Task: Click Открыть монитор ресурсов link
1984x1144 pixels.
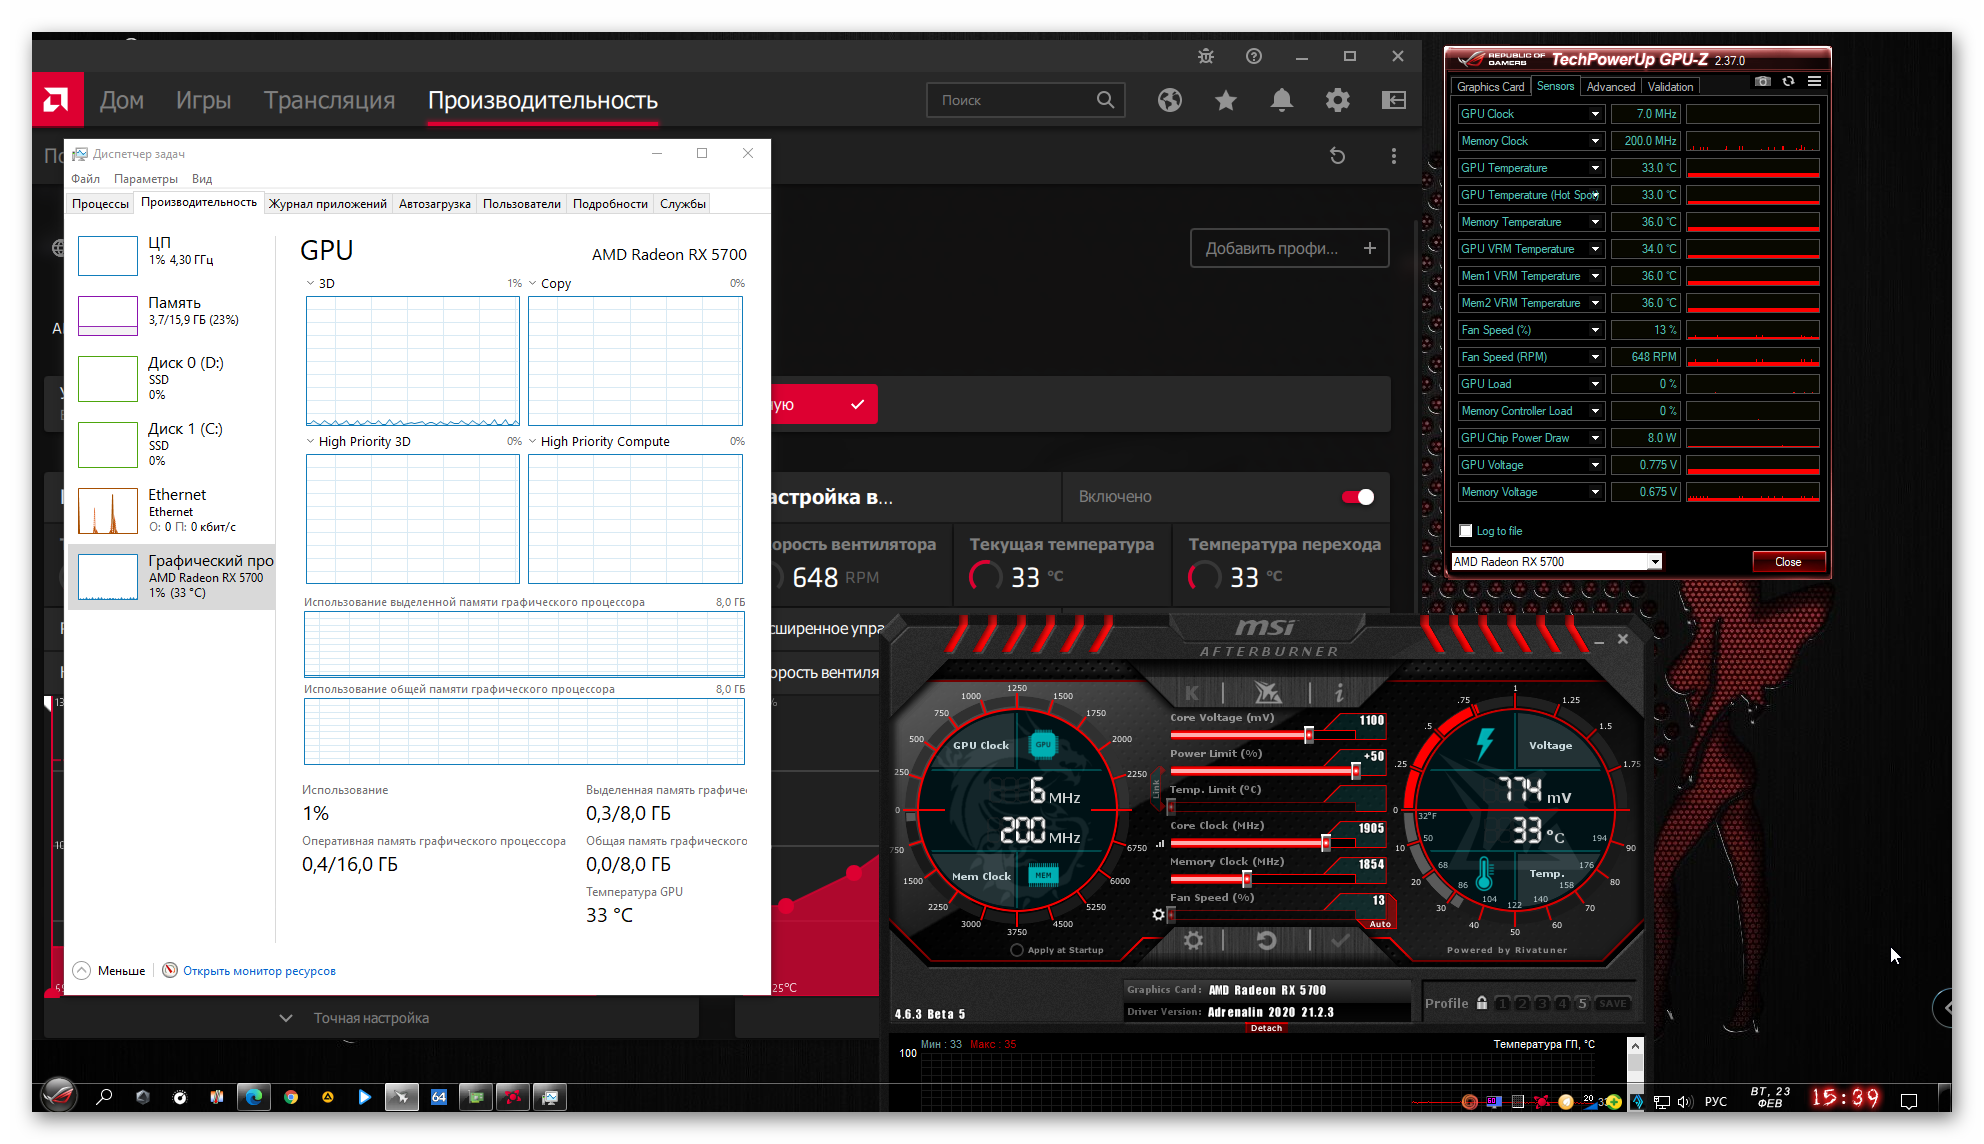Action: coord(259,971)
